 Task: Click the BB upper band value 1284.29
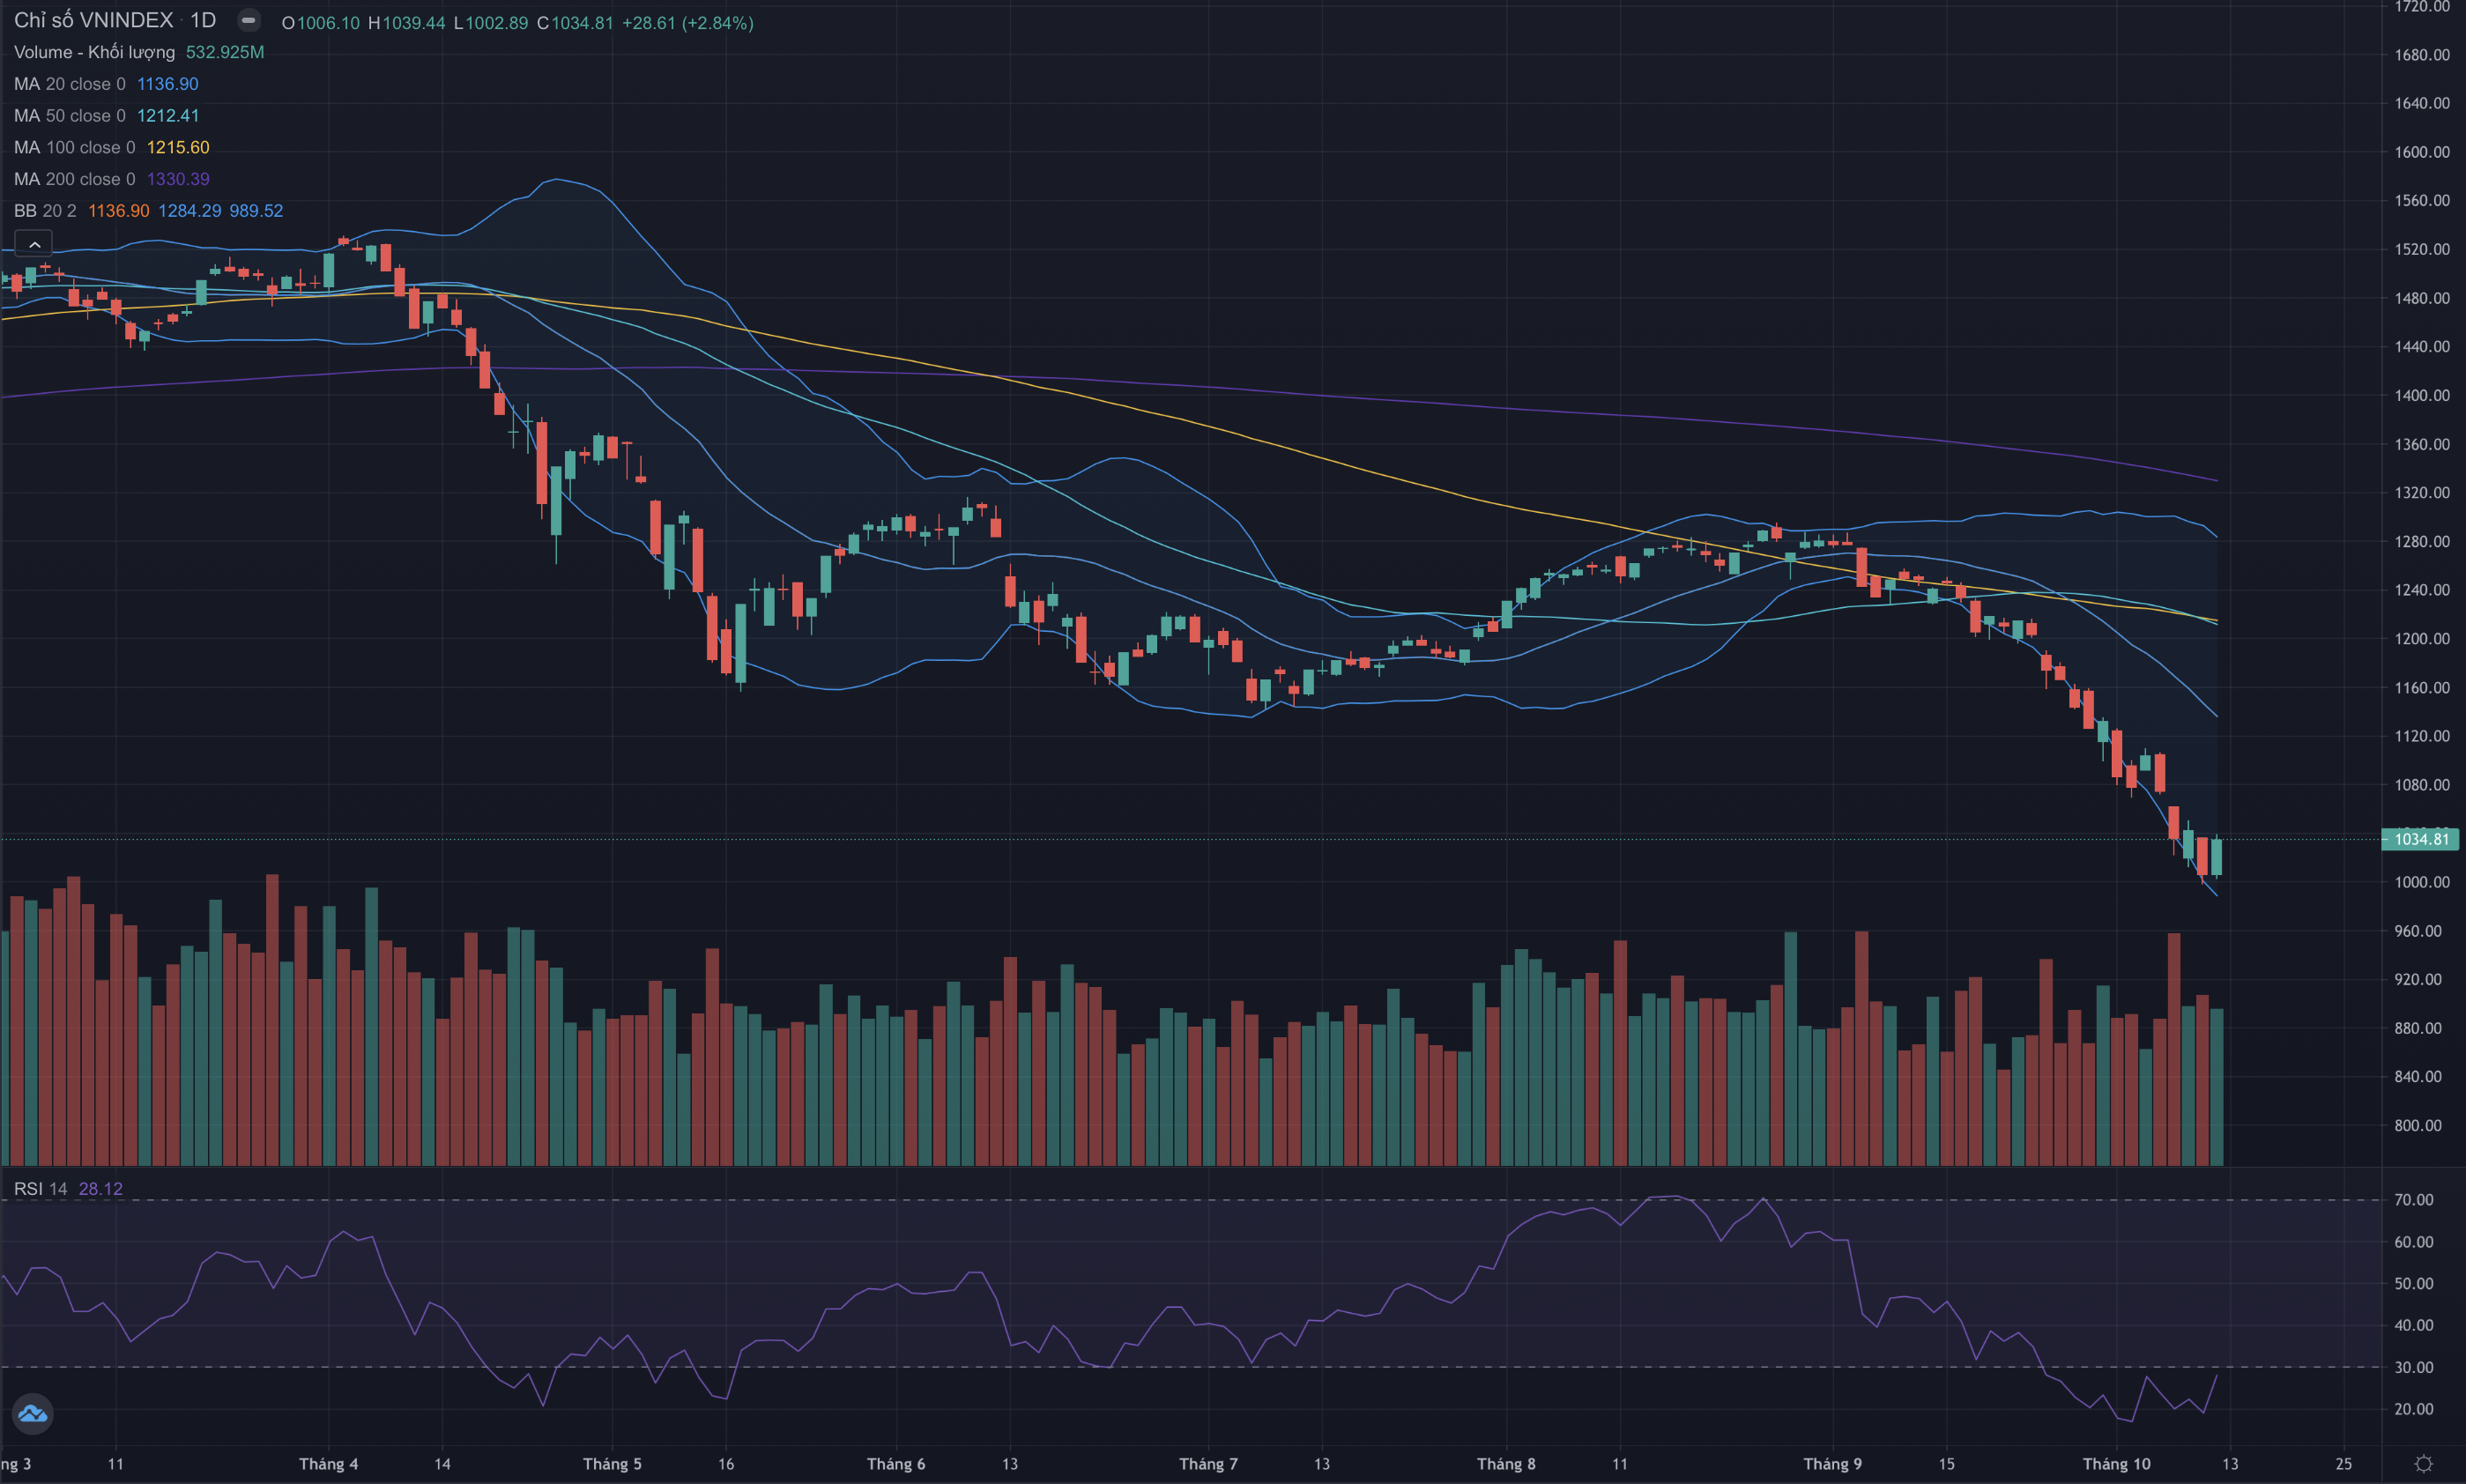coord(190,211)
